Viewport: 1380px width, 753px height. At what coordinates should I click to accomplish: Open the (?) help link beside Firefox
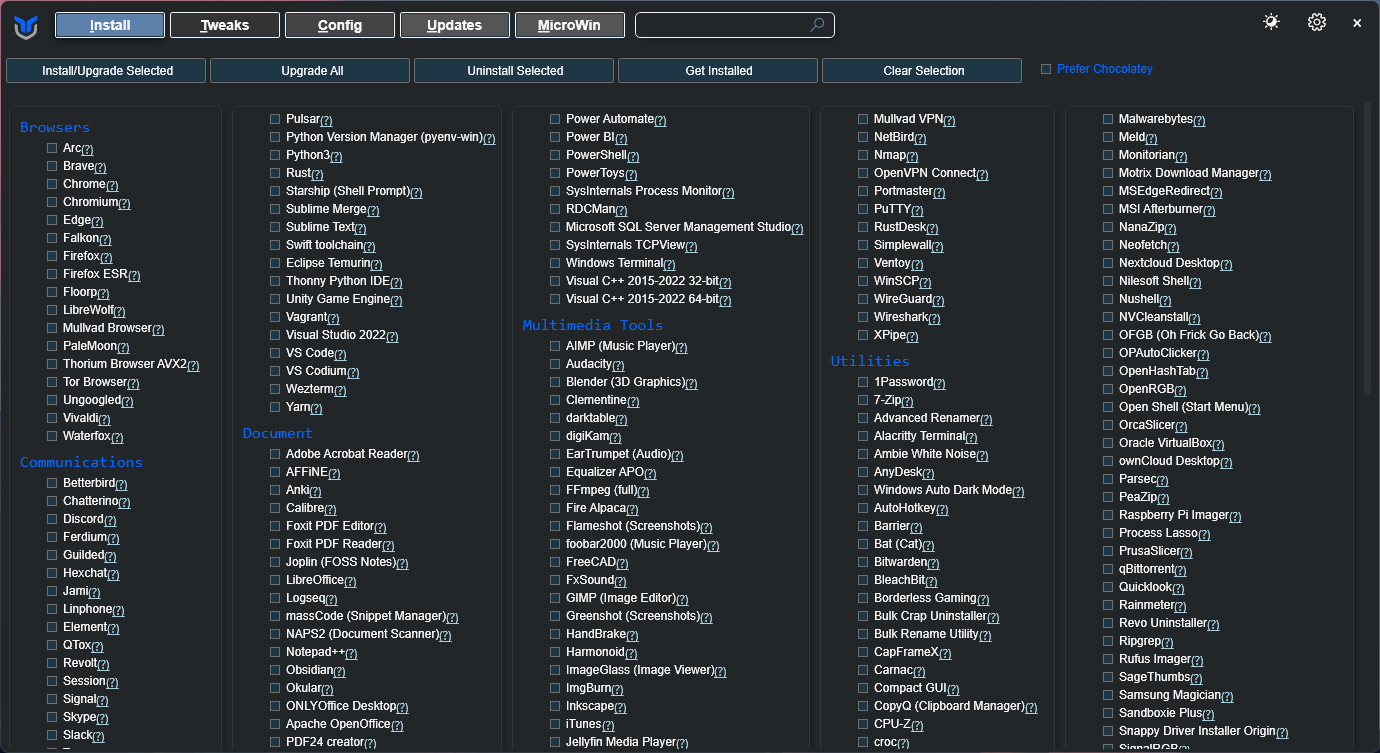107,257
